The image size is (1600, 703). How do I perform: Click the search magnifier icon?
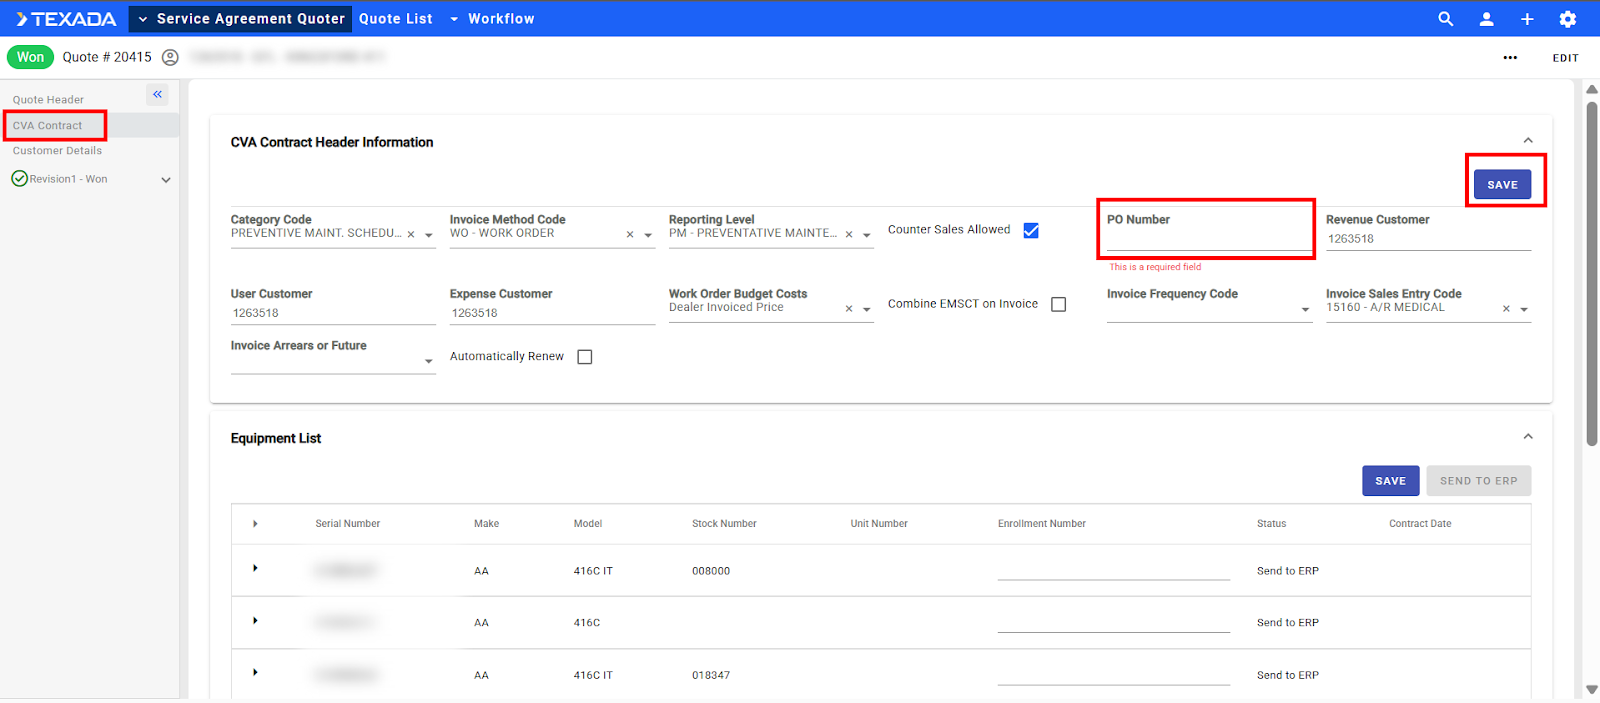1445,19
